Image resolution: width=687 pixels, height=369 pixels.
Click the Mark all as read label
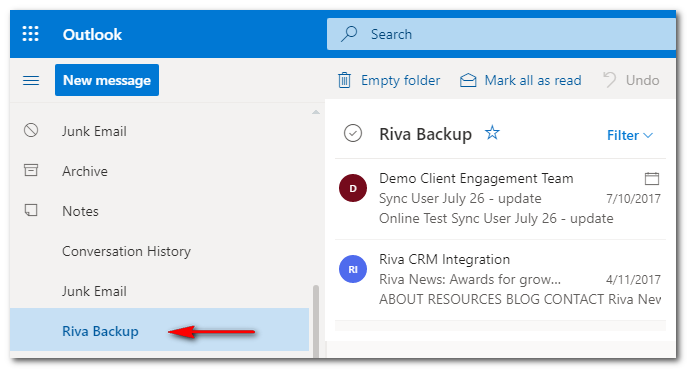(533, 80)
